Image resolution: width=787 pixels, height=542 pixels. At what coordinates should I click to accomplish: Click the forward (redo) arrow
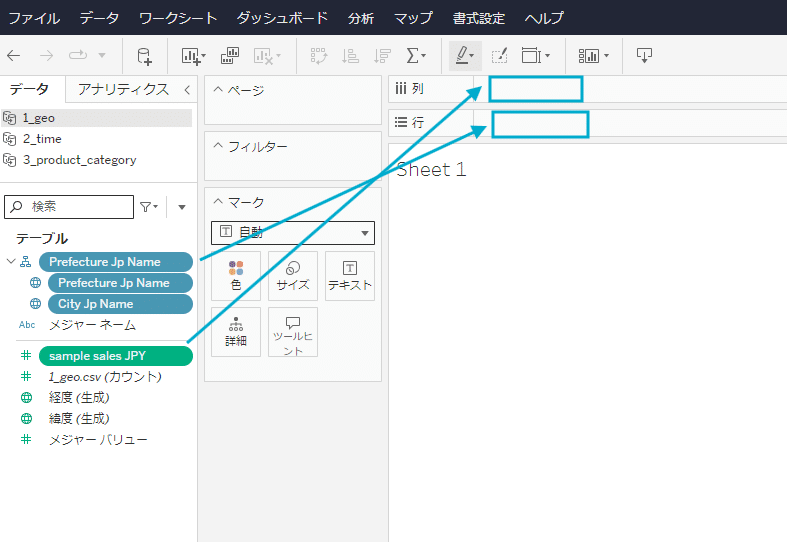46,55
